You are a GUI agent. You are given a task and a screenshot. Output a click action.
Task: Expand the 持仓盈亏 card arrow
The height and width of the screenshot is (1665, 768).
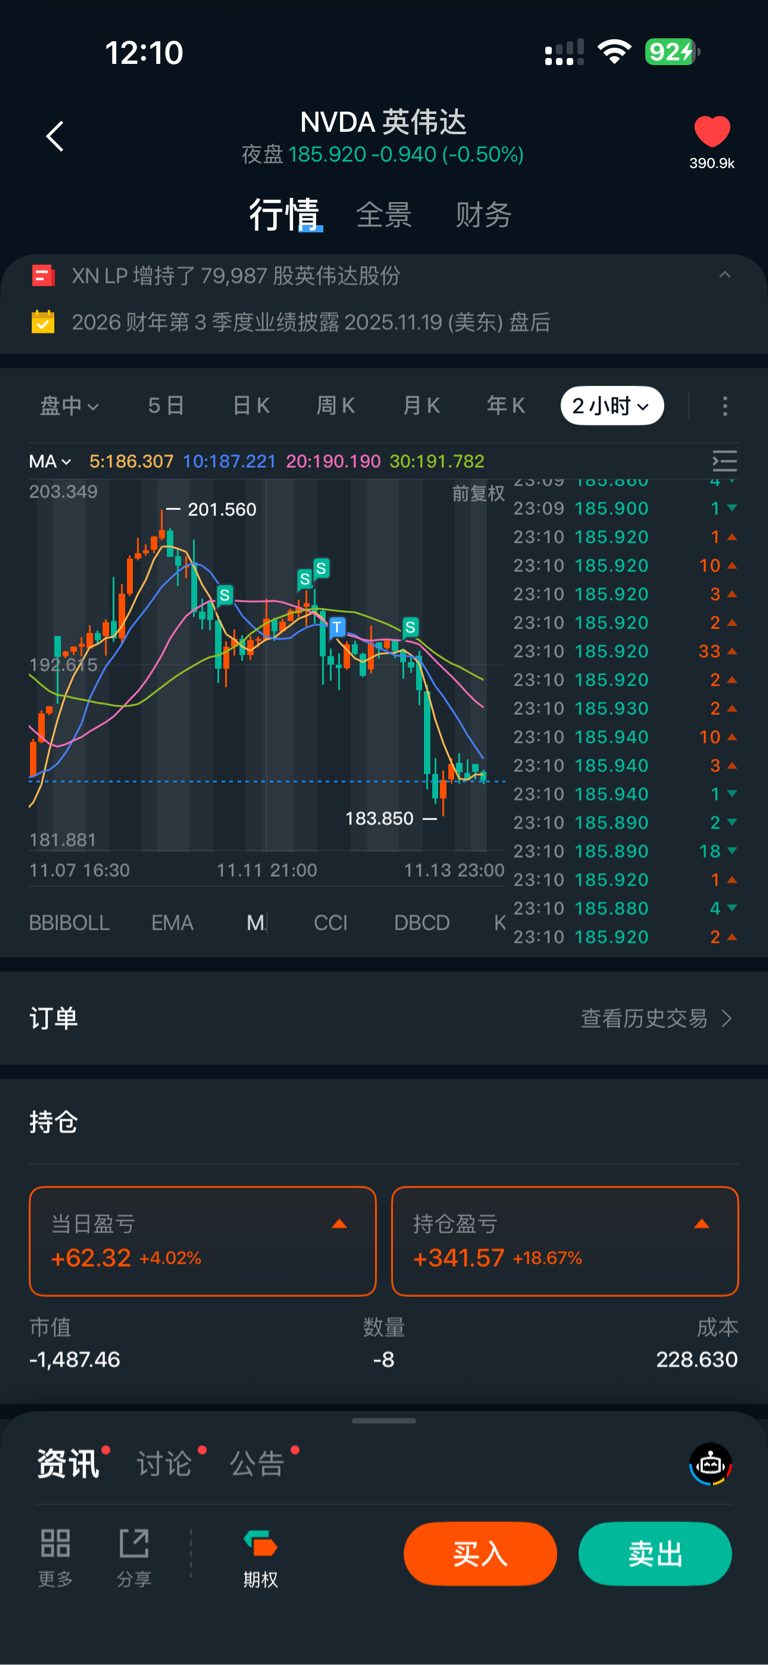point(701,1224)
